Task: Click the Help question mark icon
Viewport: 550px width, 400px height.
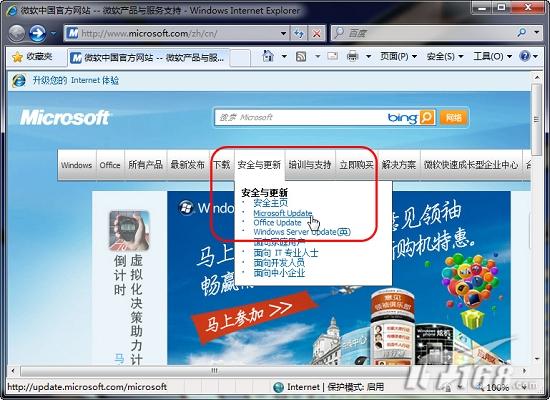Action: pyautogui.click(x=524, y=56)
